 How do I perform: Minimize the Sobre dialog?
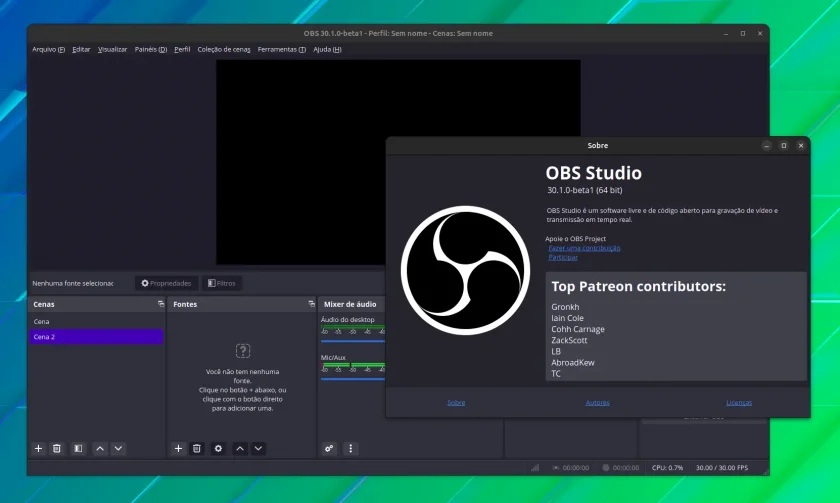point(767,146)
